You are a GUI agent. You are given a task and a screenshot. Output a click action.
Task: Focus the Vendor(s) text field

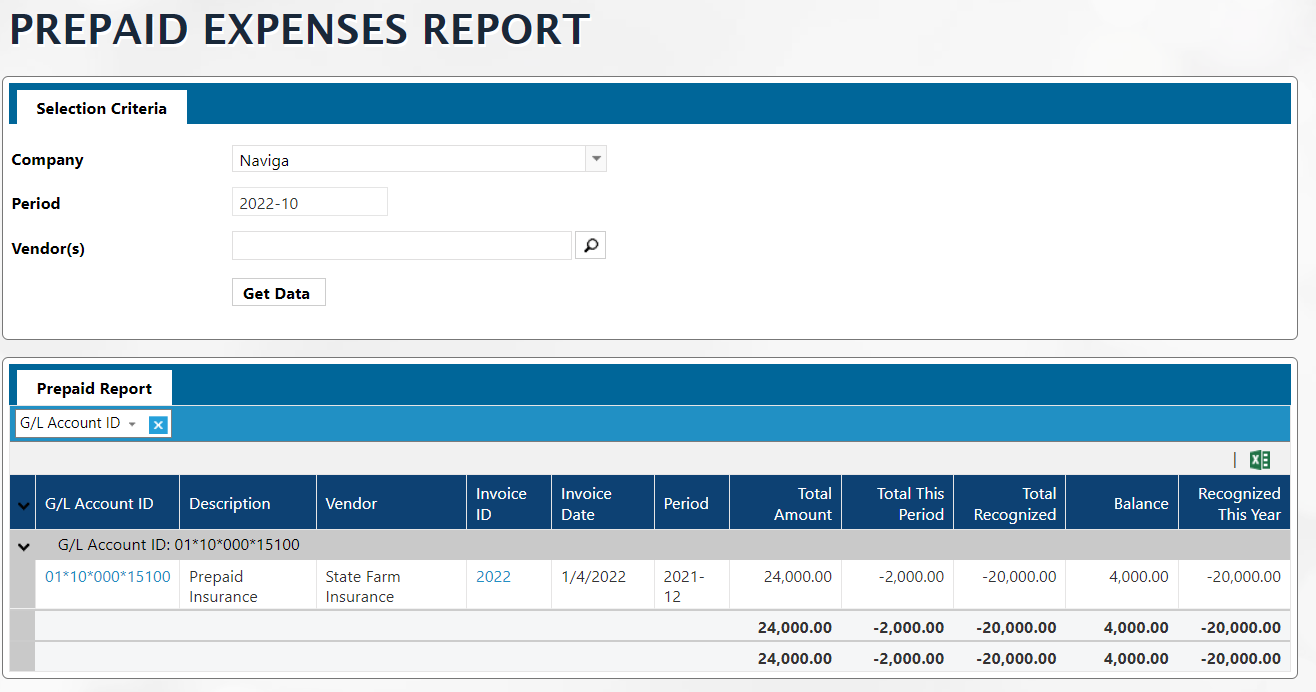401,245
